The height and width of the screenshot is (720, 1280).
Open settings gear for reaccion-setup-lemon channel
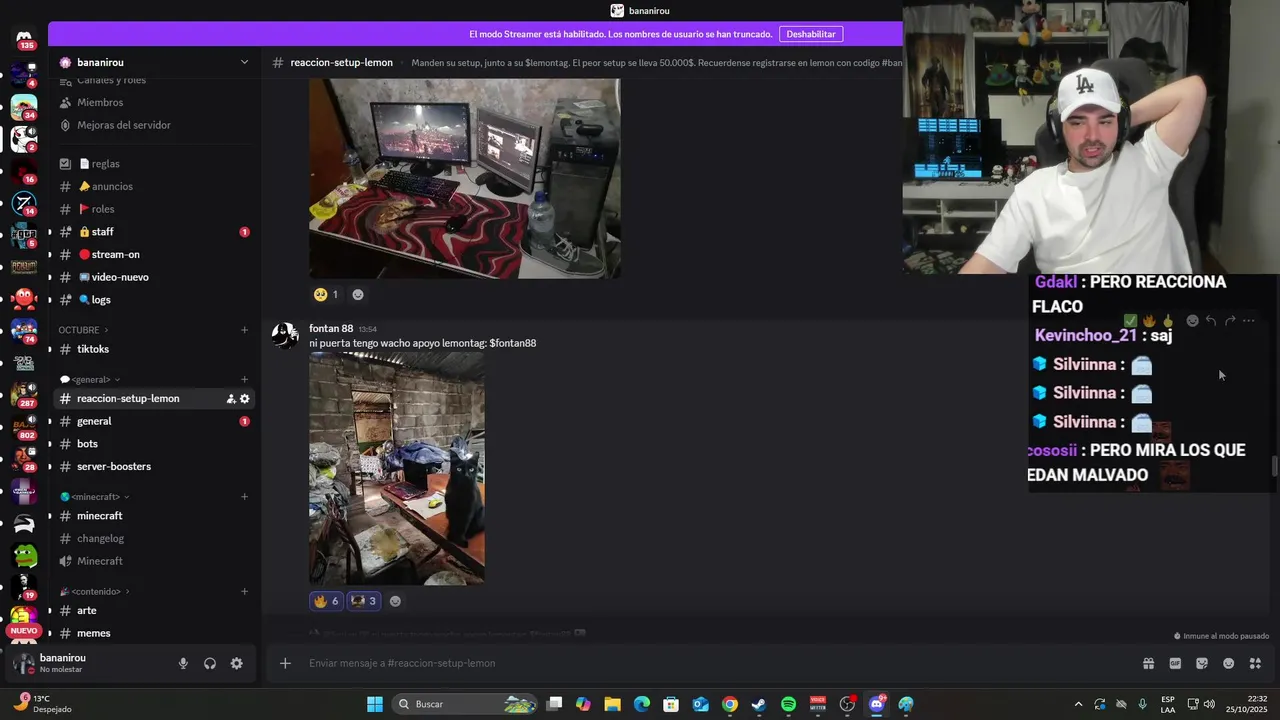(245, 398)
